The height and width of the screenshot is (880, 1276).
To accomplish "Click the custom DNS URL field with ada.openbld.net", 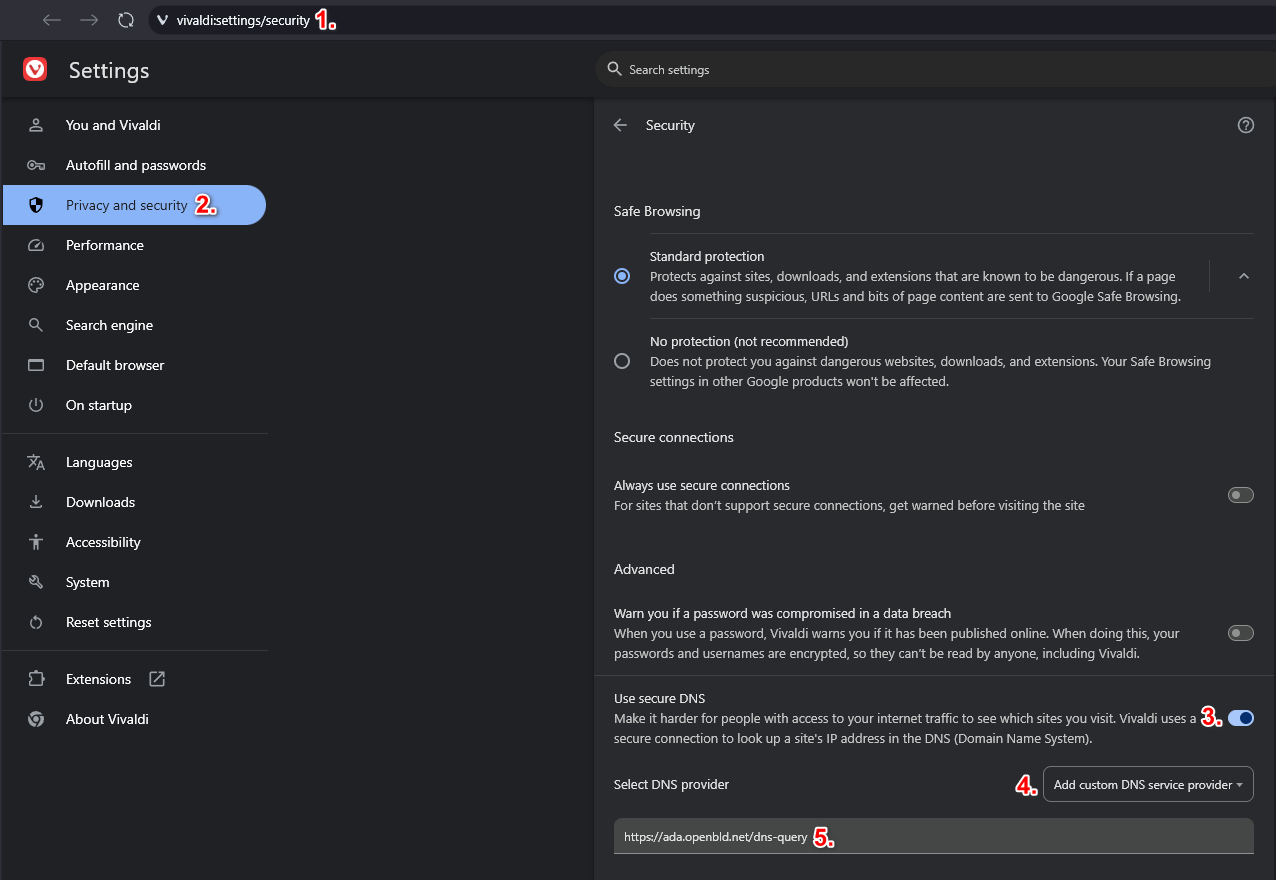I will click(x=933, y=836).
